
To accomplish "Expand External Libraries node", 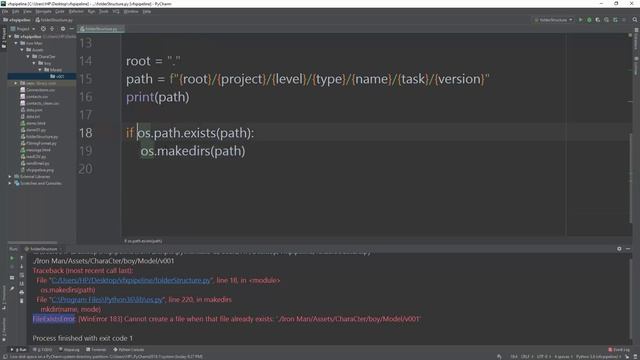I will [10, 176].
